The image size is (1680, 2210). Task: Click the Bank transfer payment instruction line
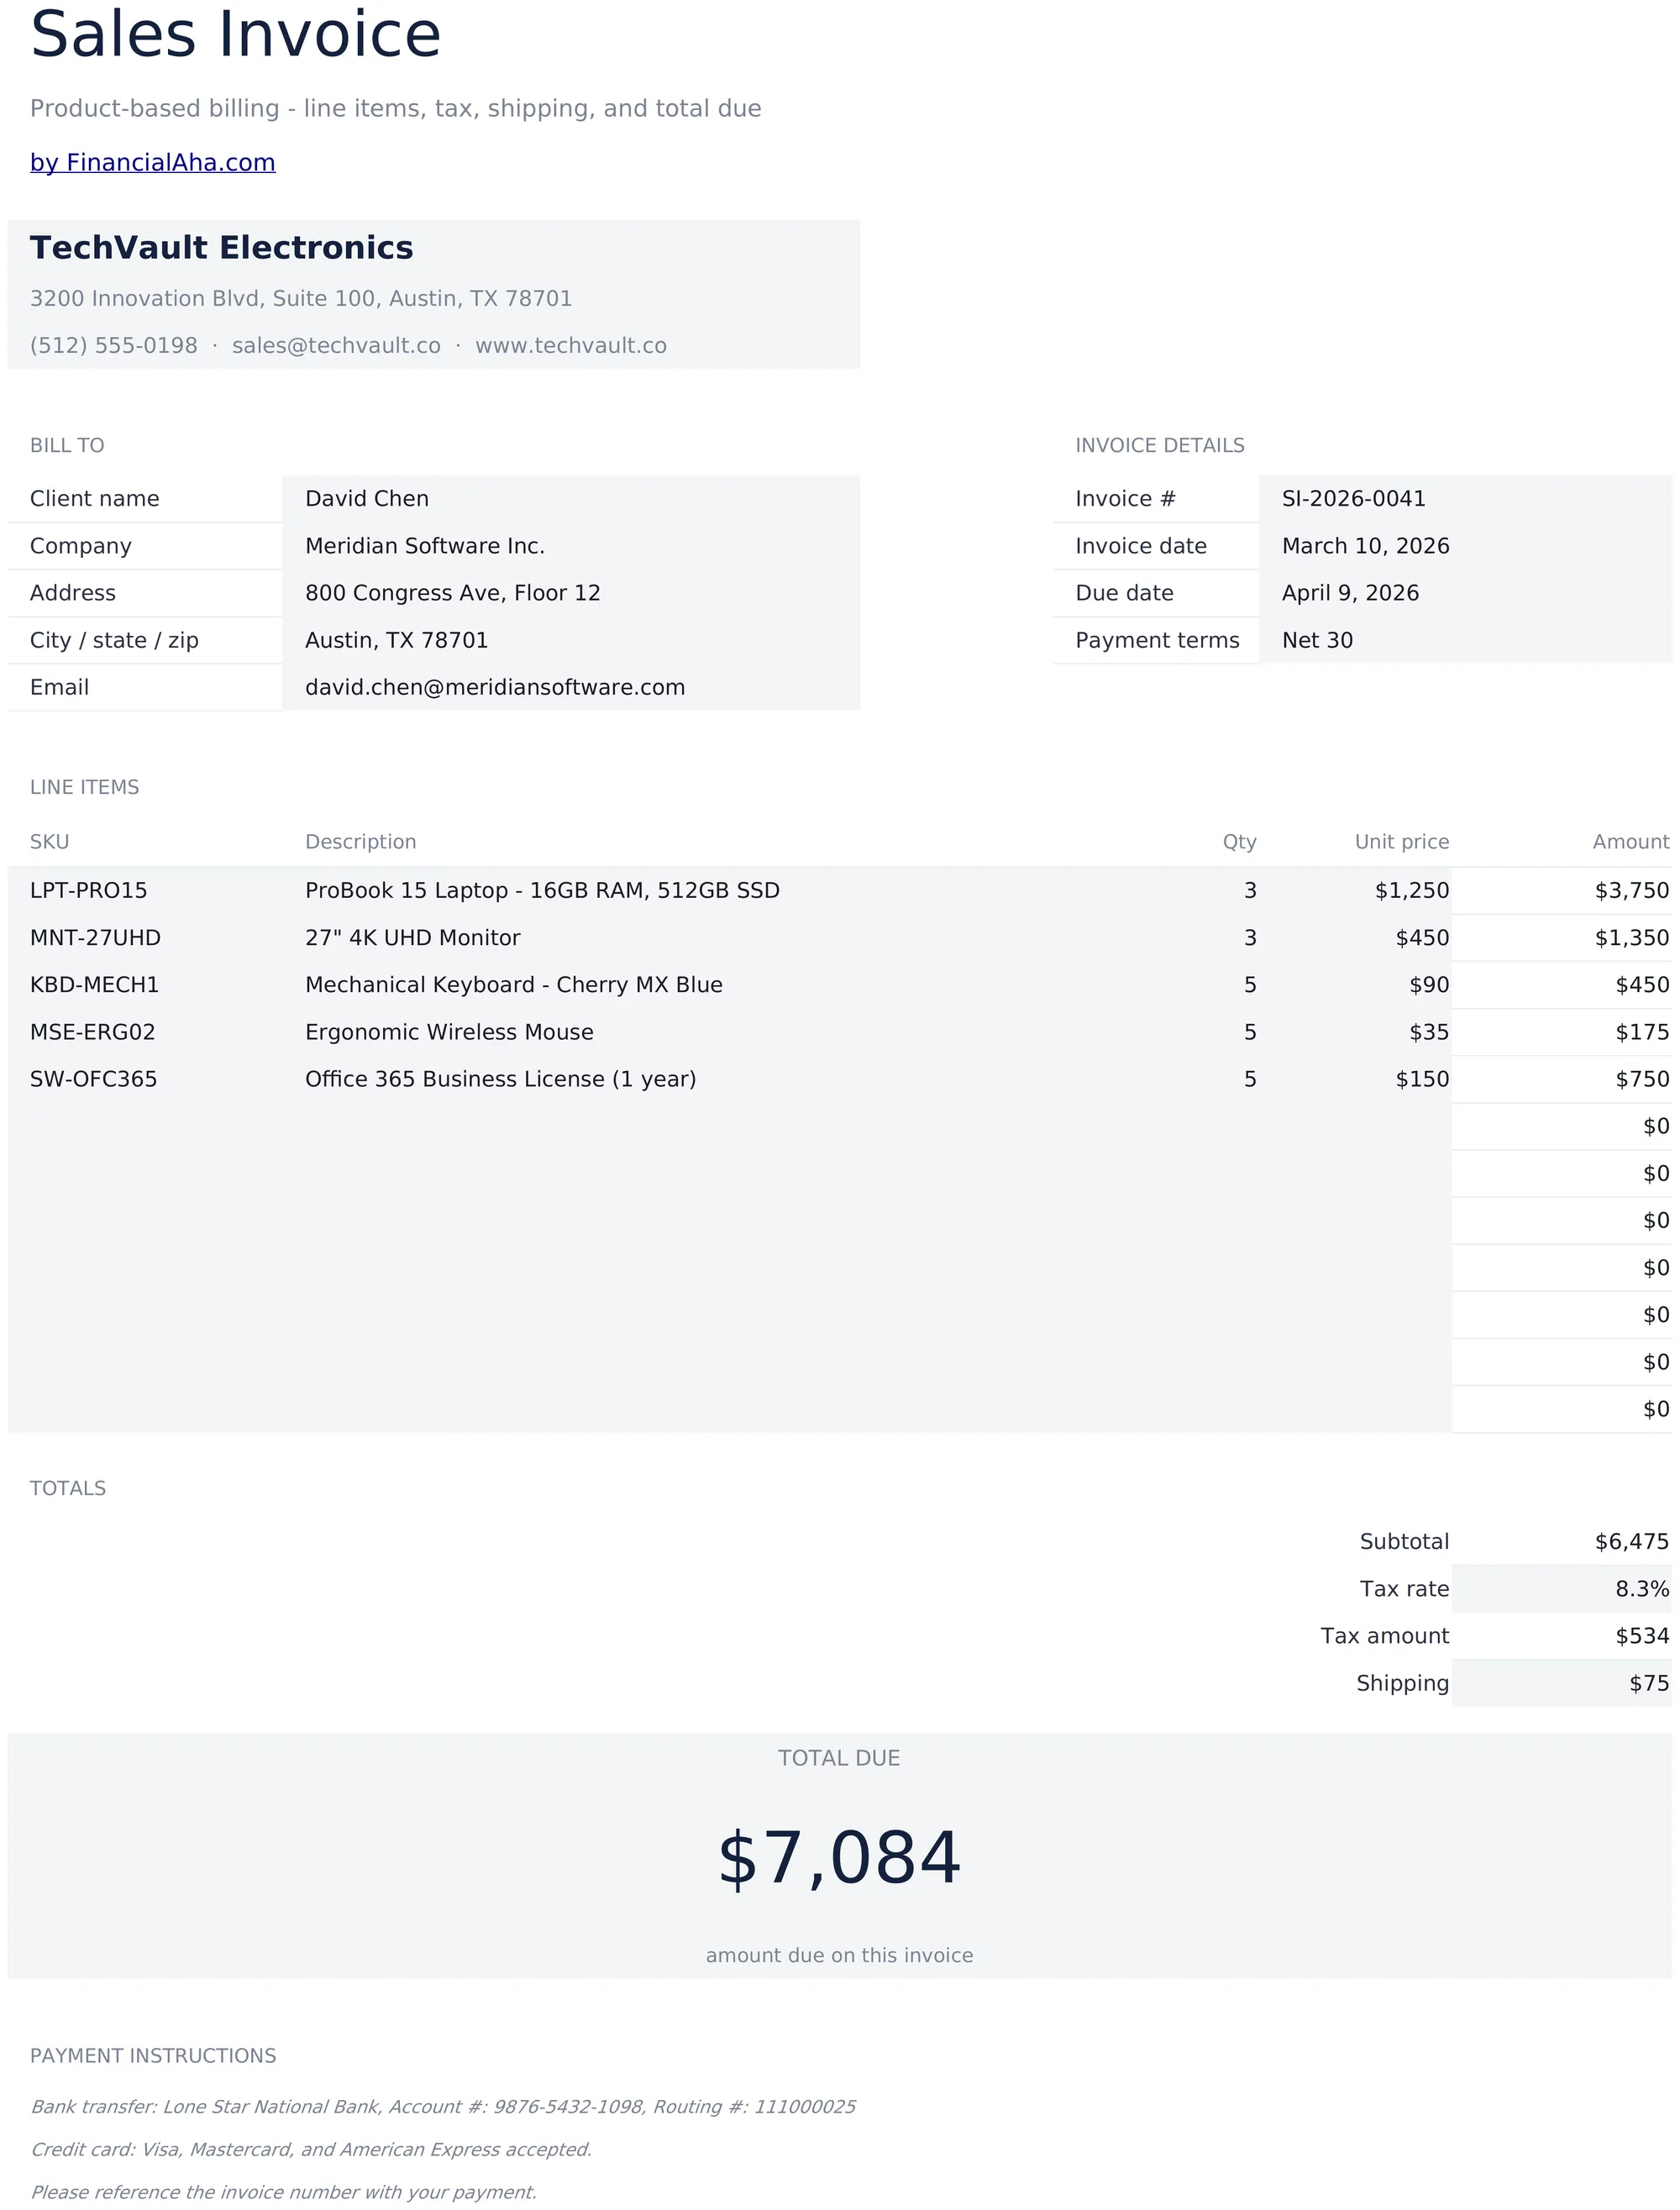pos(443,2107)
